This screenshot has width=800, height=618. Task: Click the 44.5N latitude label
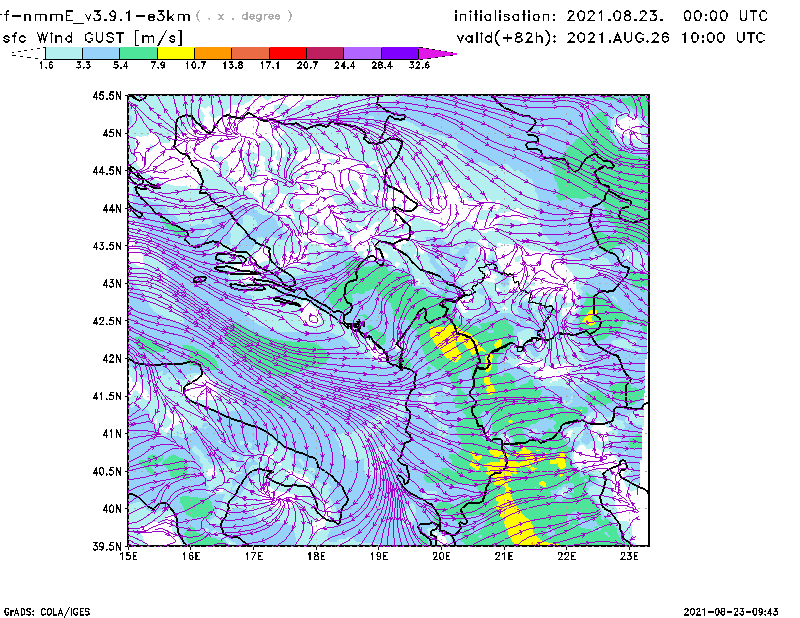pyautogui.click(x=107, y=170)
